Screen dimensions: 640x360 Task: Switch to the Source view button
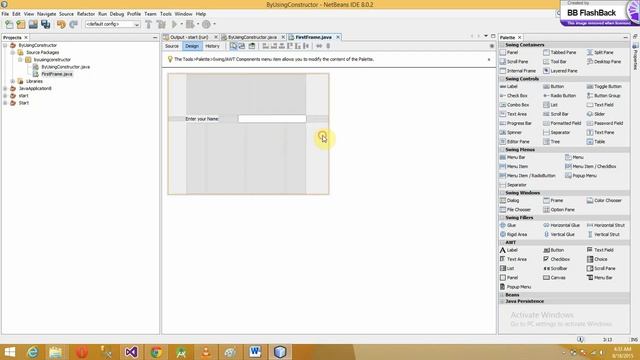pyautogui.click(x=172, y=46)
